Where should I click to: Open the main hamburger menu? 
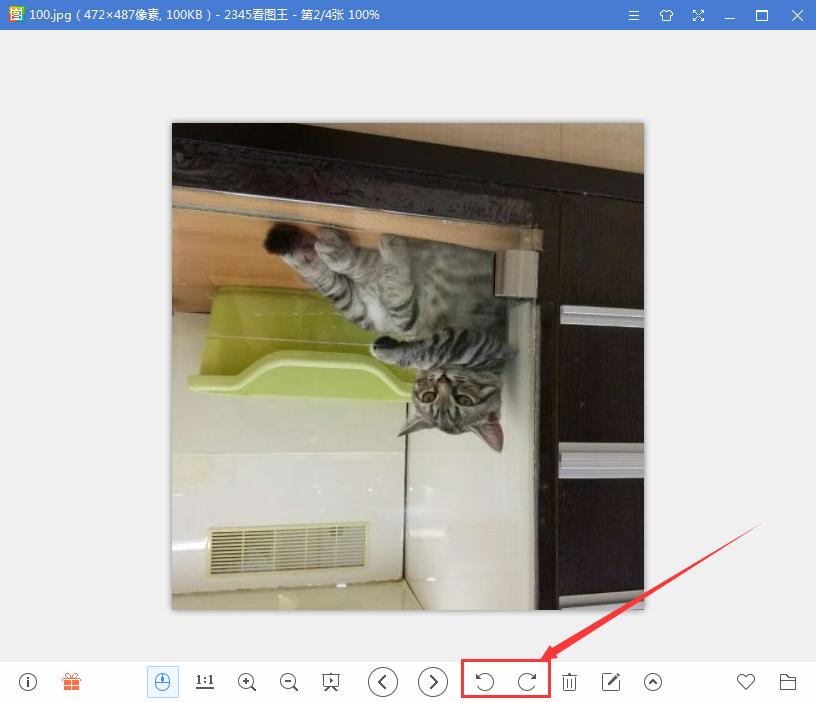pyautogui.click(x=634, y=16)
